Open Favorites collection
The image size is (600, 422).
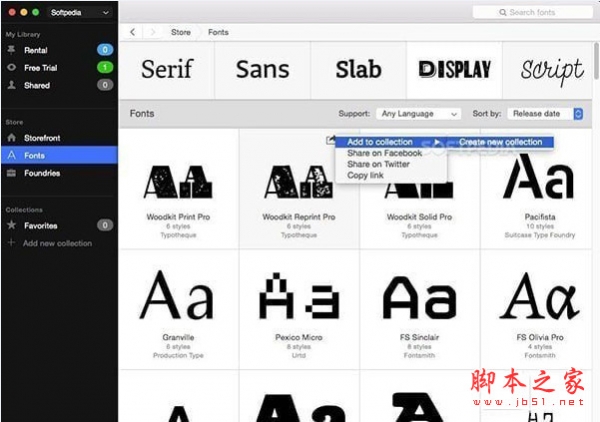(x=59, y=225)
